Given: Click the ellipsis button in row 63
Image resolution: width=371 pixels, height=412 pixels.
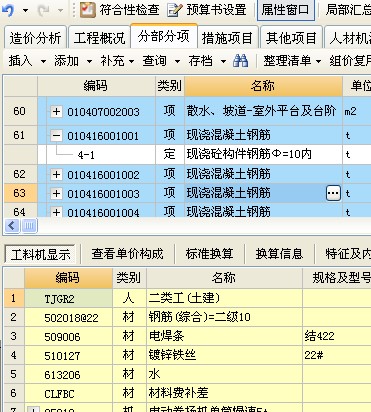Looking at the screenshot, I should coord(333,193).
